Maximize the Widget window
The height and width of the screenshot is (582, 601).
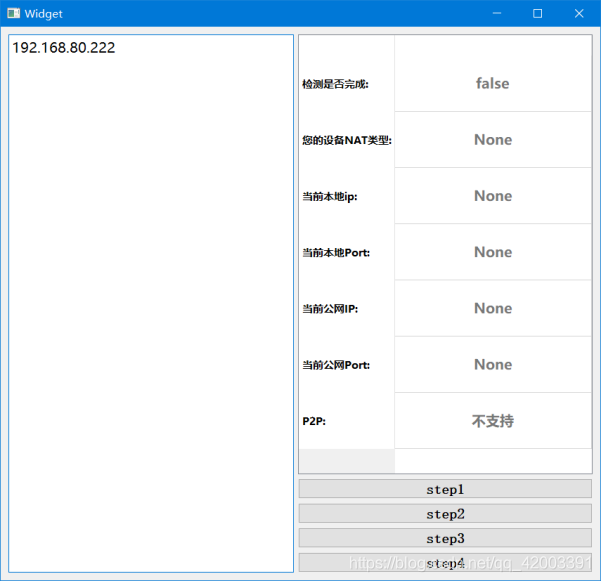click(x=537, y=13)
